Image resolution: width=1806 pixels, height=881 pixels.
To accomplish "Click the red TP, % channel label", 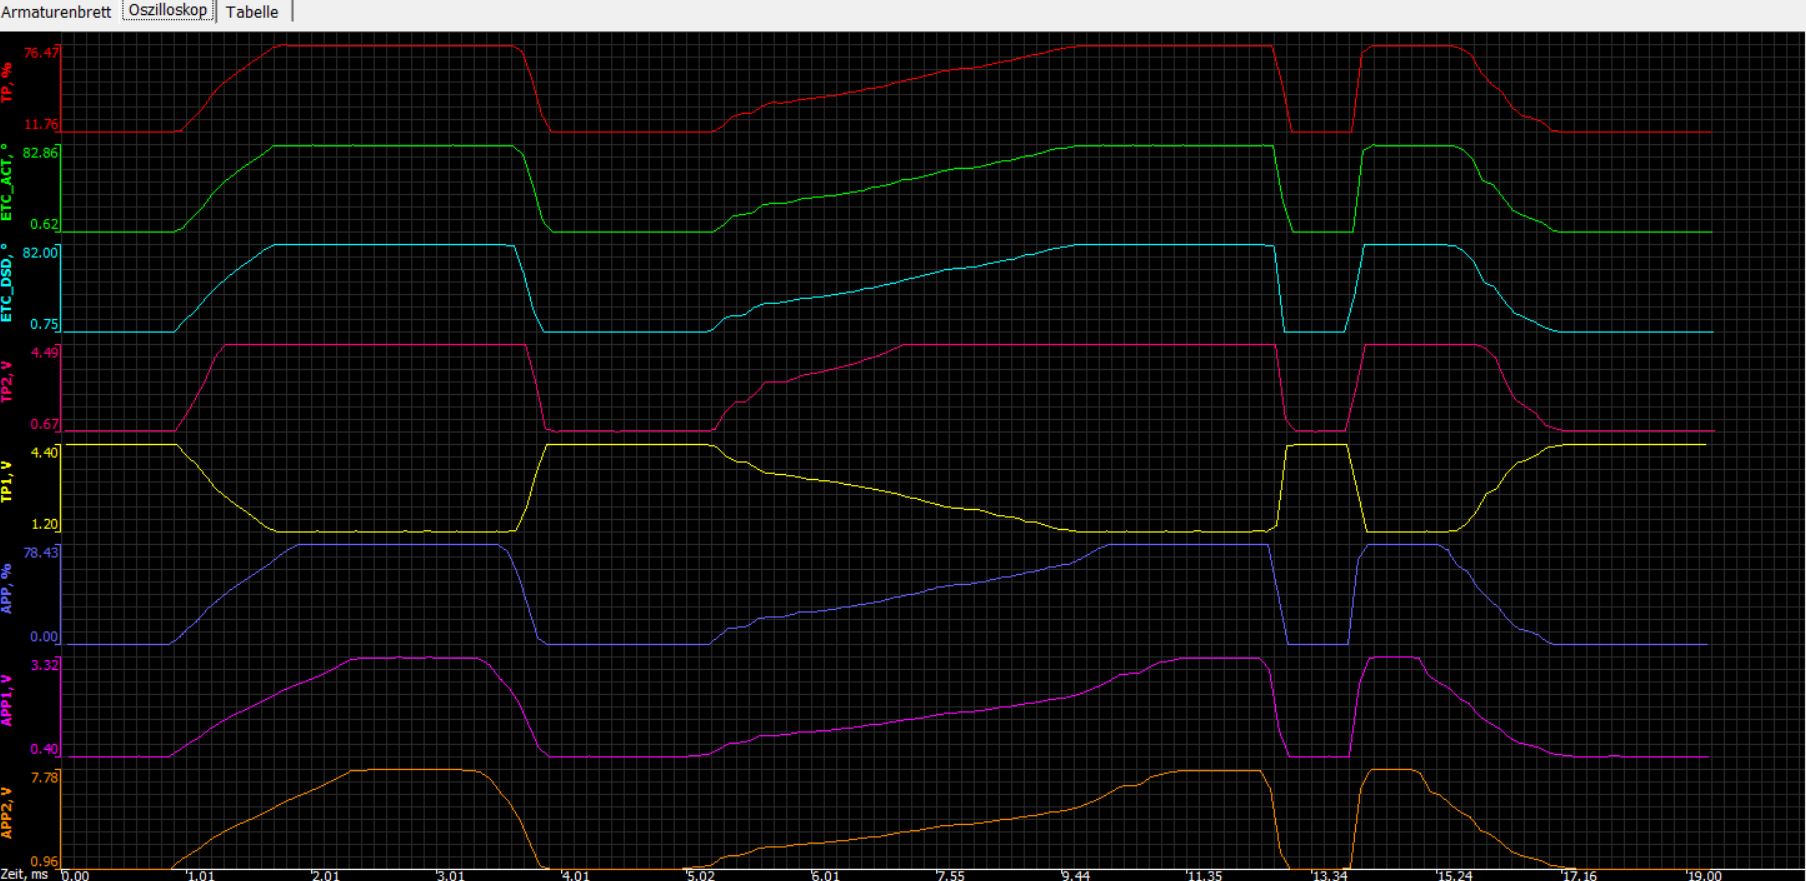I will pos(7,82).
